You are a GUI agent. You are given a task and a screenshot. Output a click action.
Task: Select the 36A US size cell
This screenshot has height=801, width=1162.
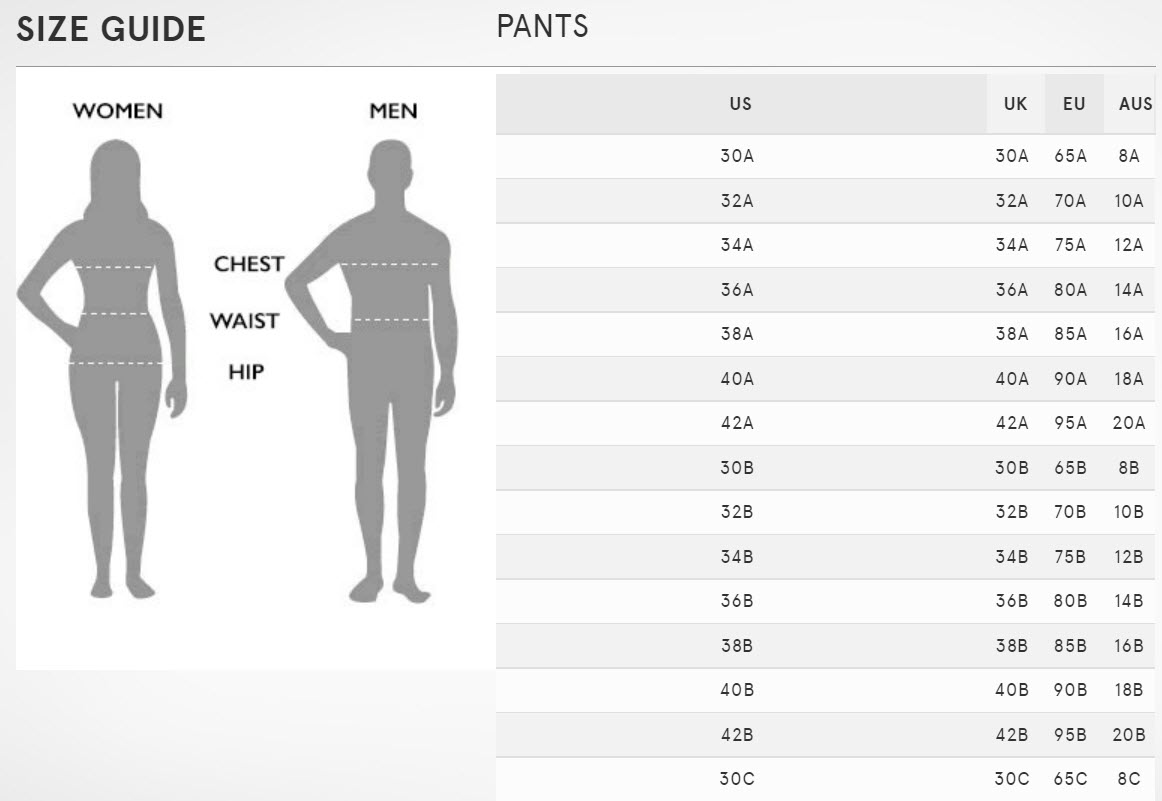click(737, 290)
